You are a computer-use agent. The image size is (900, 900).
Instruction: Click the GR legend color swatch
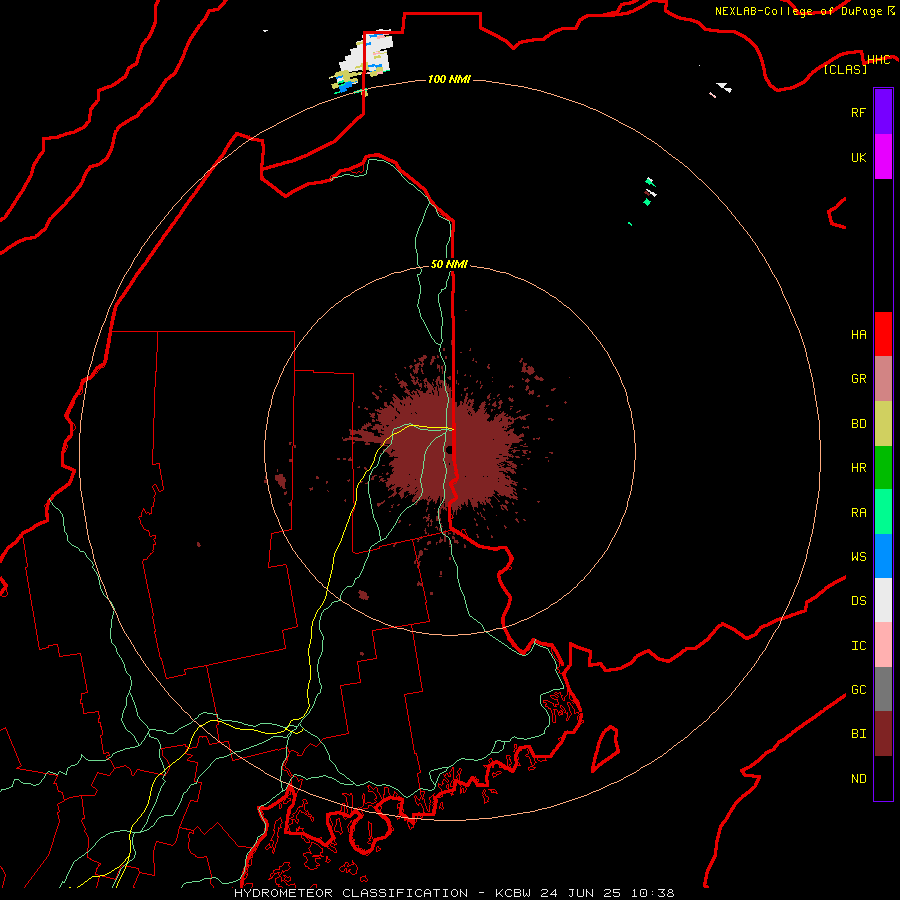(883, 379)
